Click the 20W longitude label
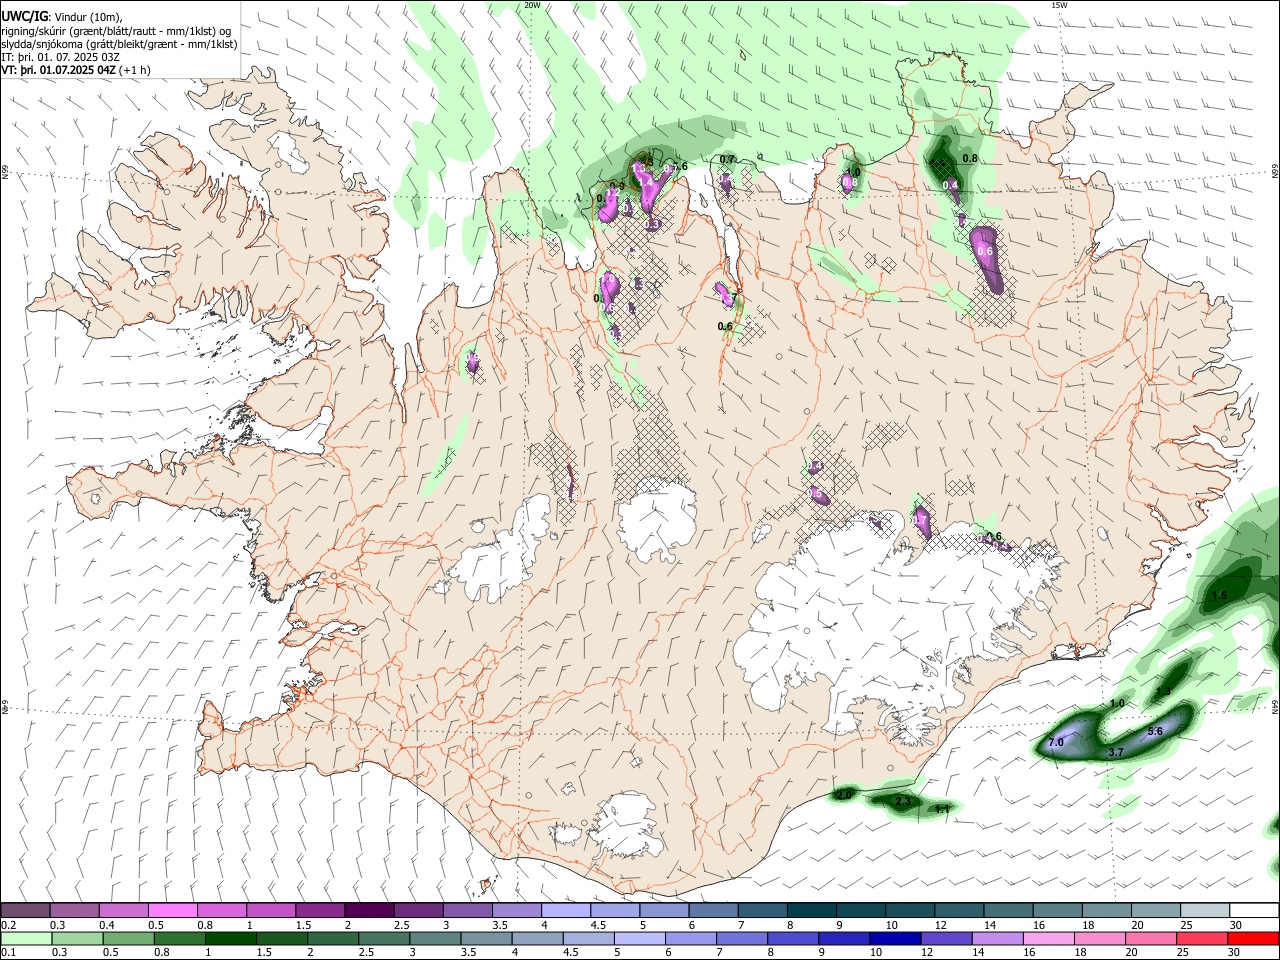 (x=533, y=5)
